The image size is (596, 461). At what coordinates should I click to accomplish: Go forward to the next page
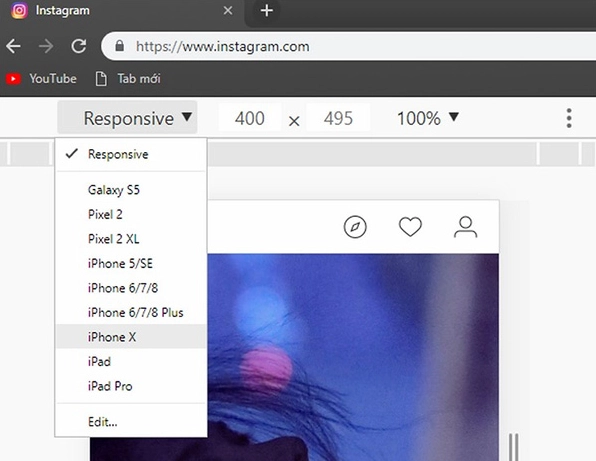pyautogui.click(x=46, y=46)
